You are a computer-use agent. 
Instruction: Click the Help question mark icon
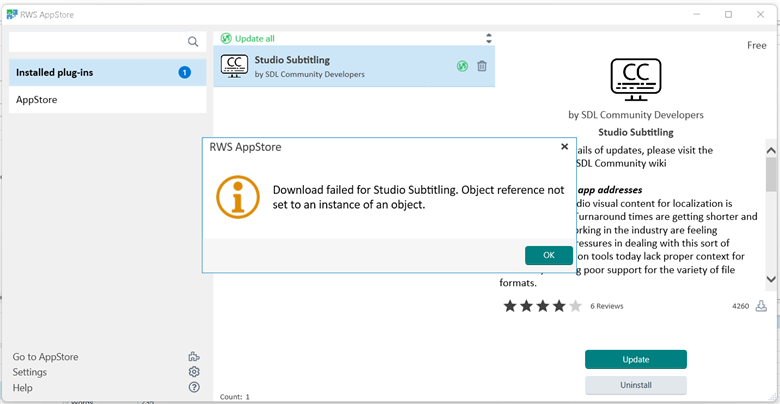[194, 387]
